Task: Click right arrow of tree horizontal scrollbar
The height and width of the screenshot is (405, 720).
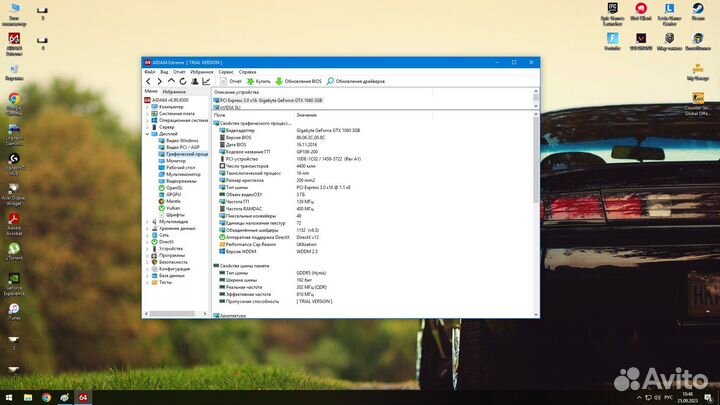Action: (205, 314)
